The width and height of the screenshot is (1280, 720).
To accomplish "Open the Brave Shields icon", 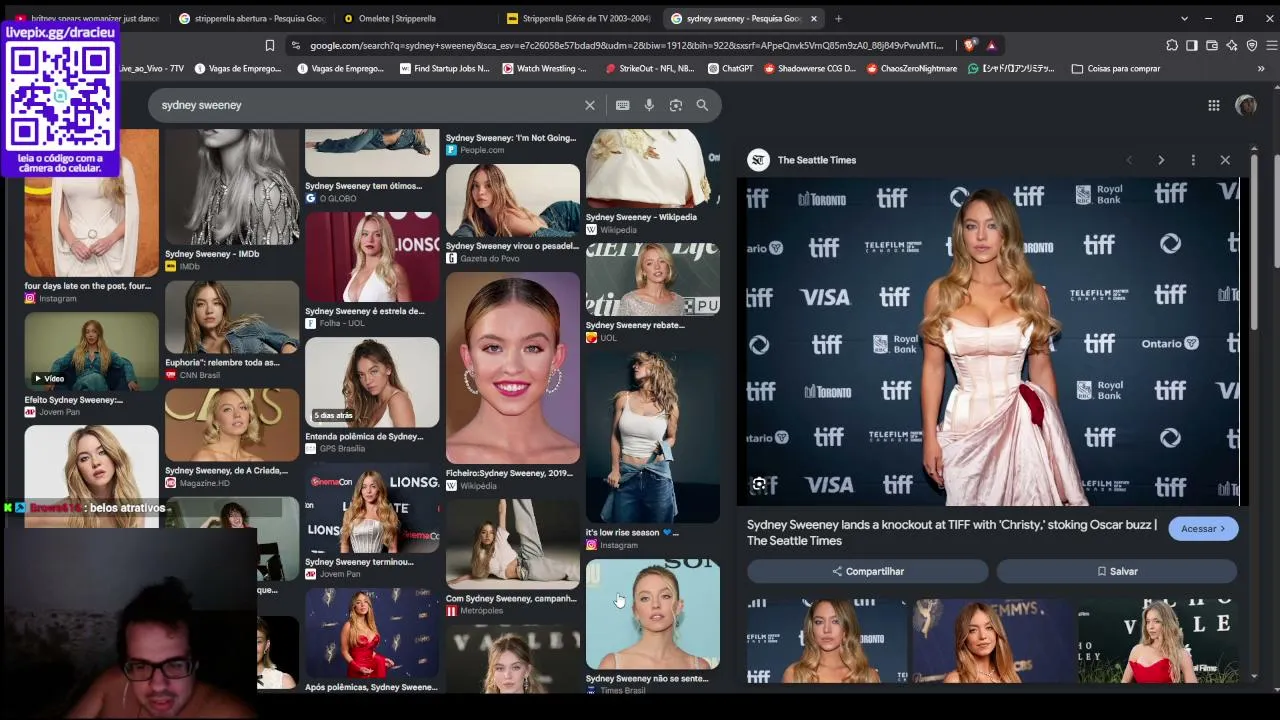I will tap(970, 45).
